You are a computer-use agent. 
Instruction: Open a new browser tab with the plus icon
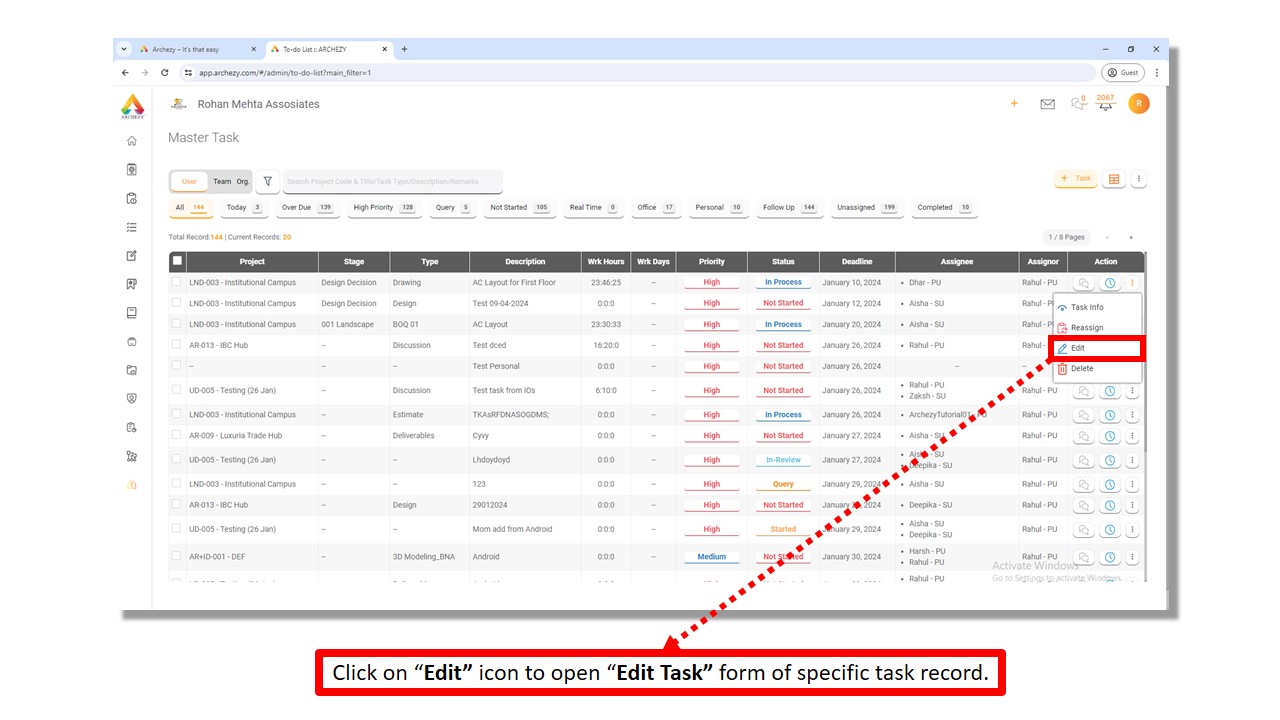[404, 49]
